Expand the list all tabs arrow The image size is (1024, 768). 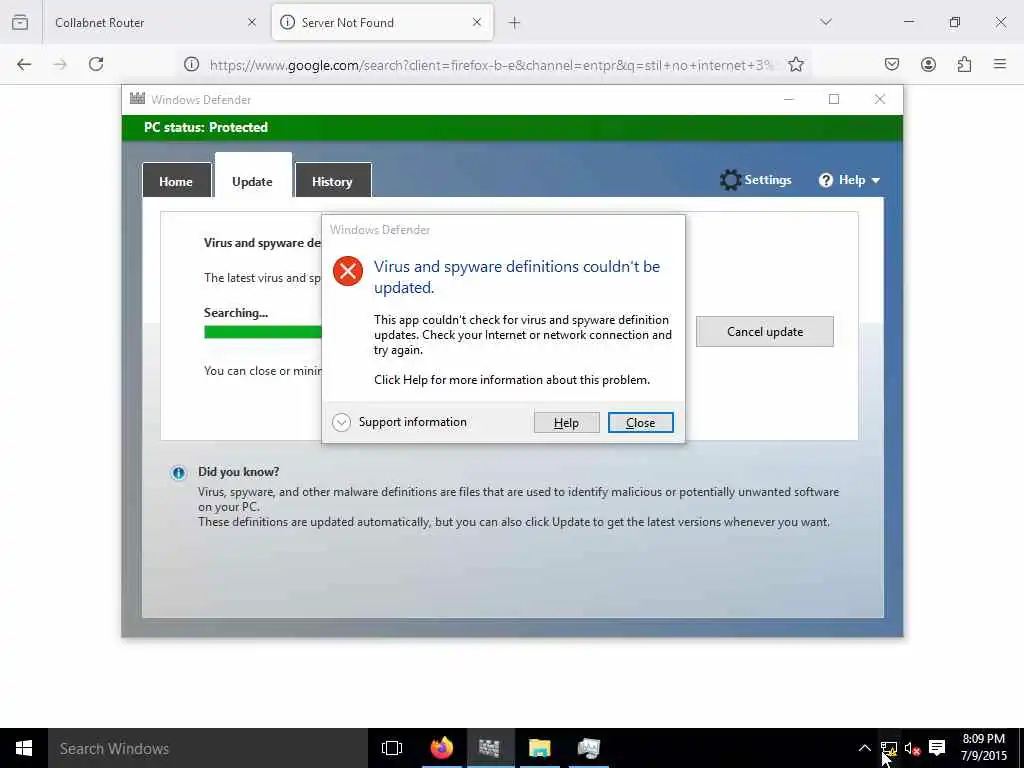826,22
